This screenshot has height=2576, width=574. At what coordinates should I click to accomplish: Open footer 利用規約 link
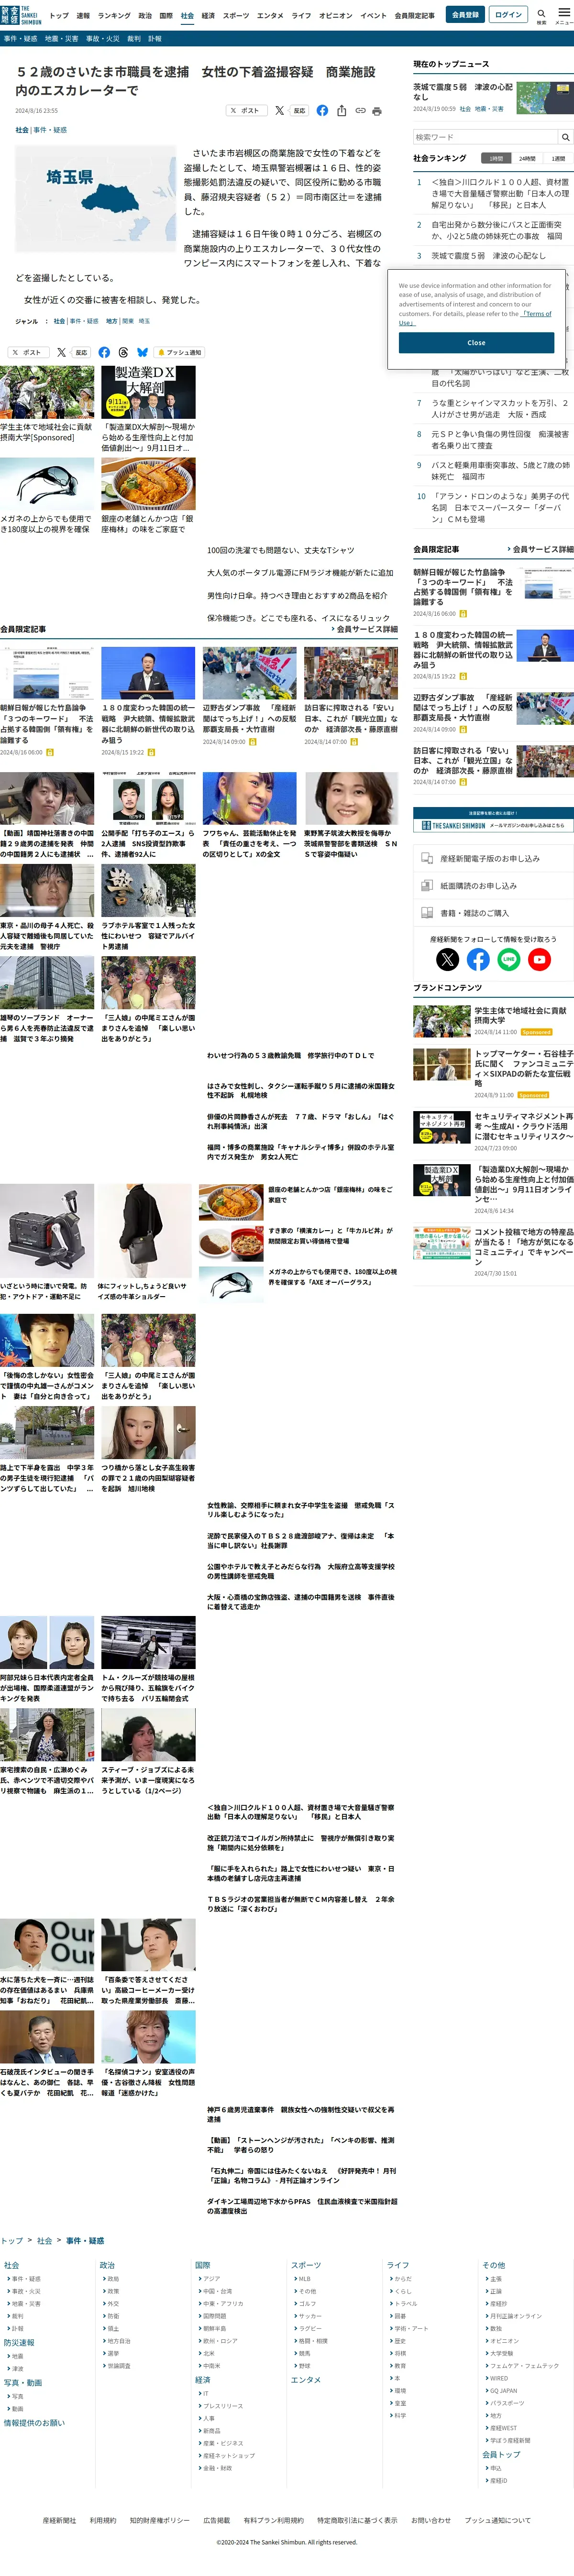coord(103,2520)
